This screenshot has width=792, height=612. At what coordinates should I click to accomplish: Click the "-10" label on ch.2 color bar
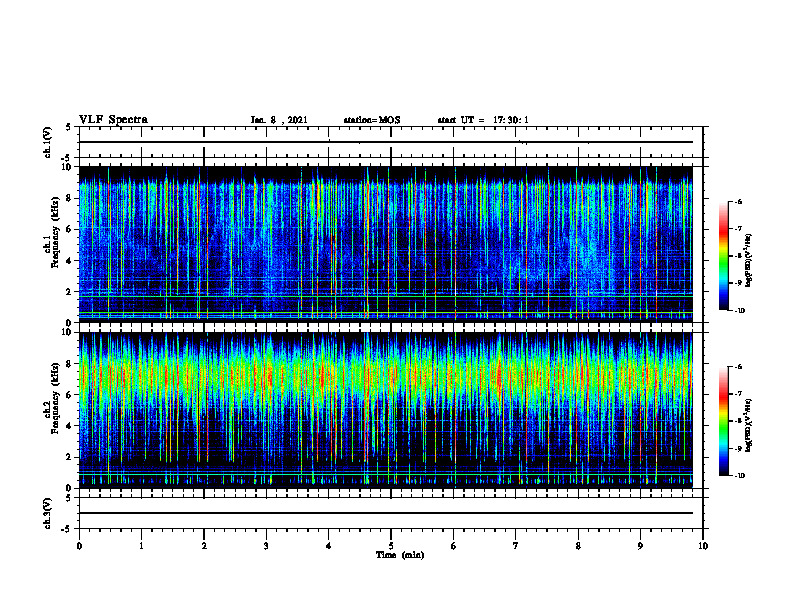pyautogui.click(x=739, y=476)
